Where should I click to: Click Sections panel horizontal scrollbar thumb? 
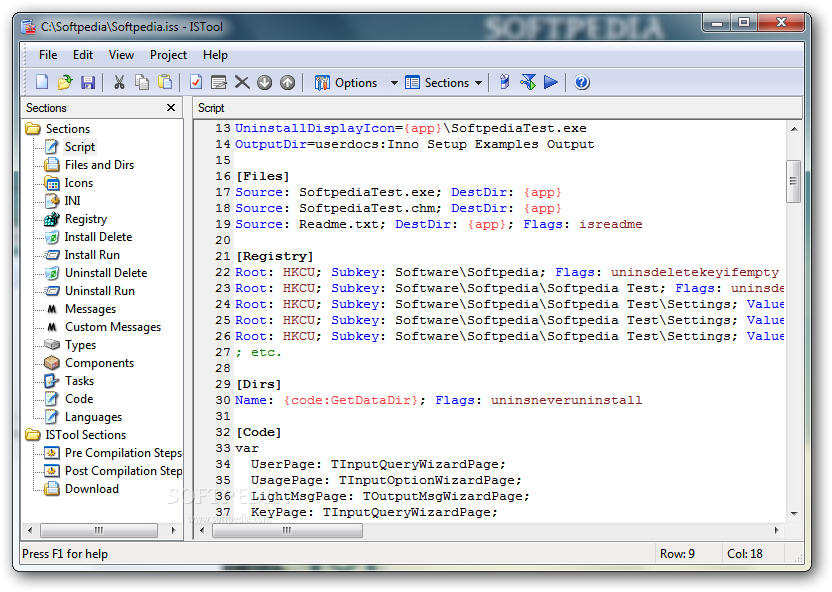99,530
